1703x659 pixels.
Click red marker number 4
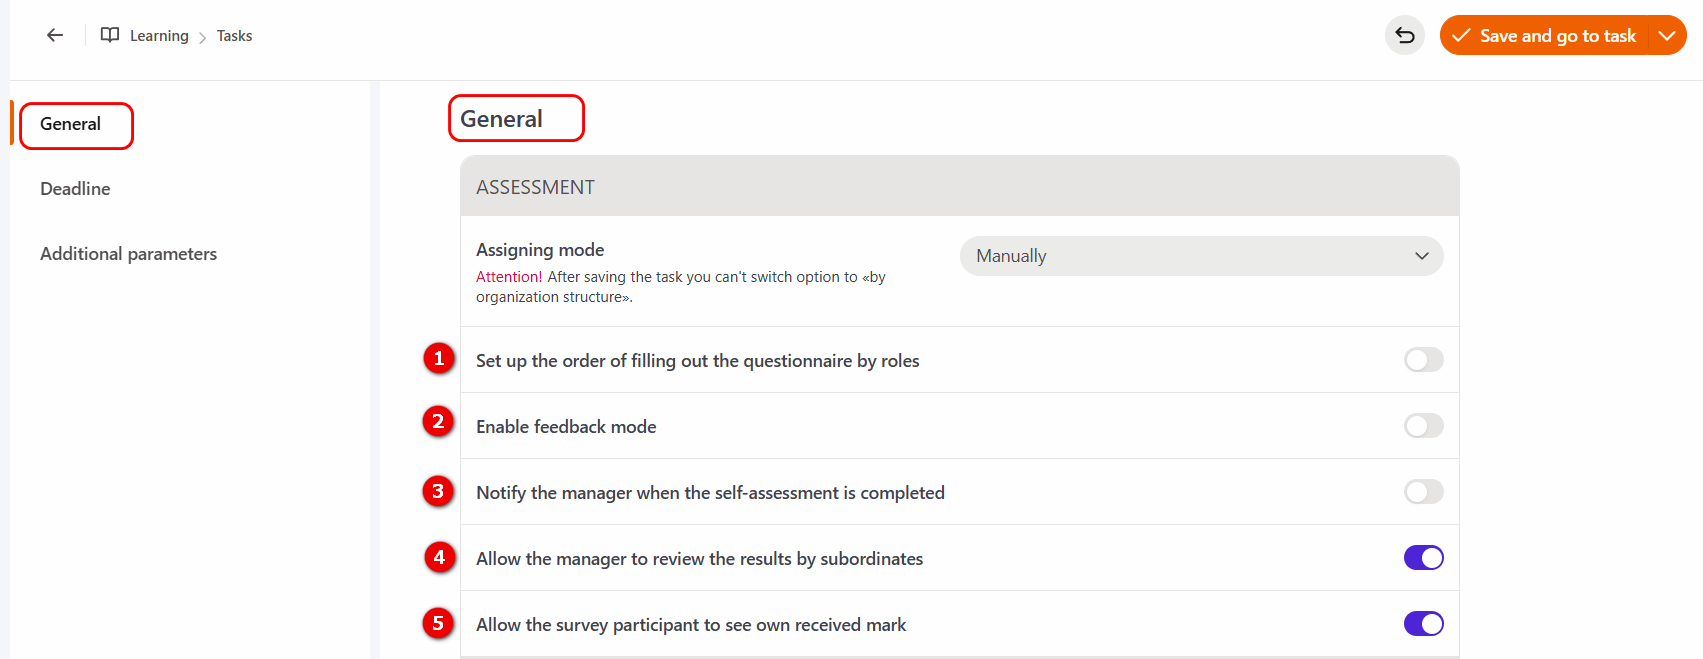pos(439,557)
